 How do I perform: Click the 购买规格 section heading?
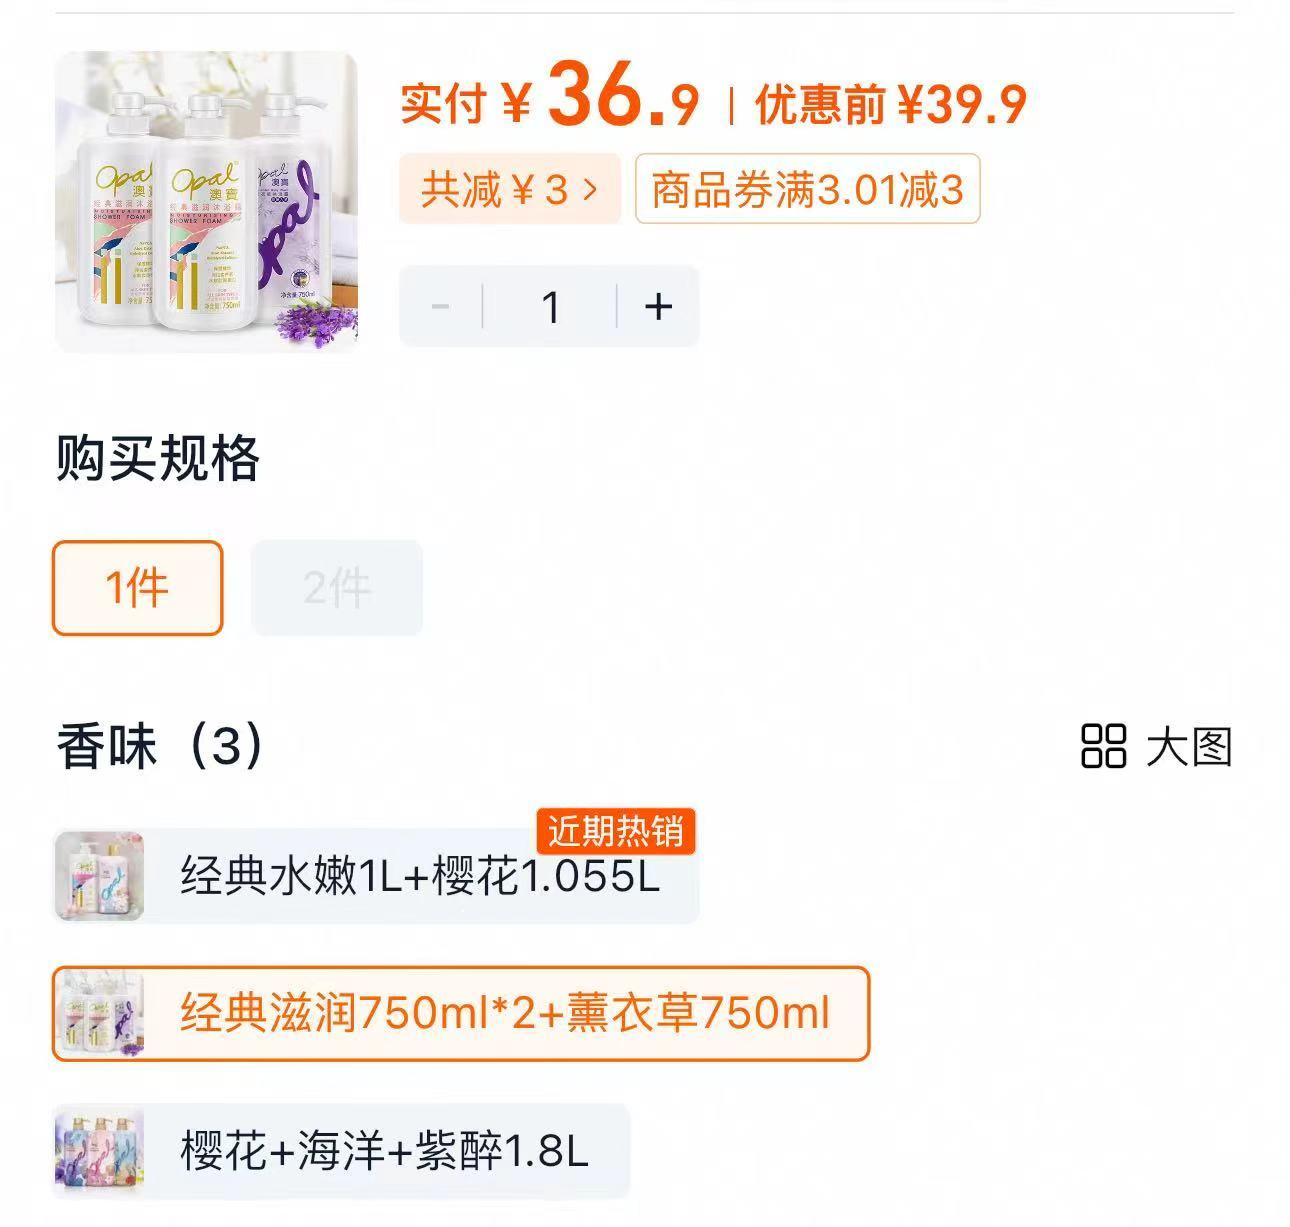(156, 460)
